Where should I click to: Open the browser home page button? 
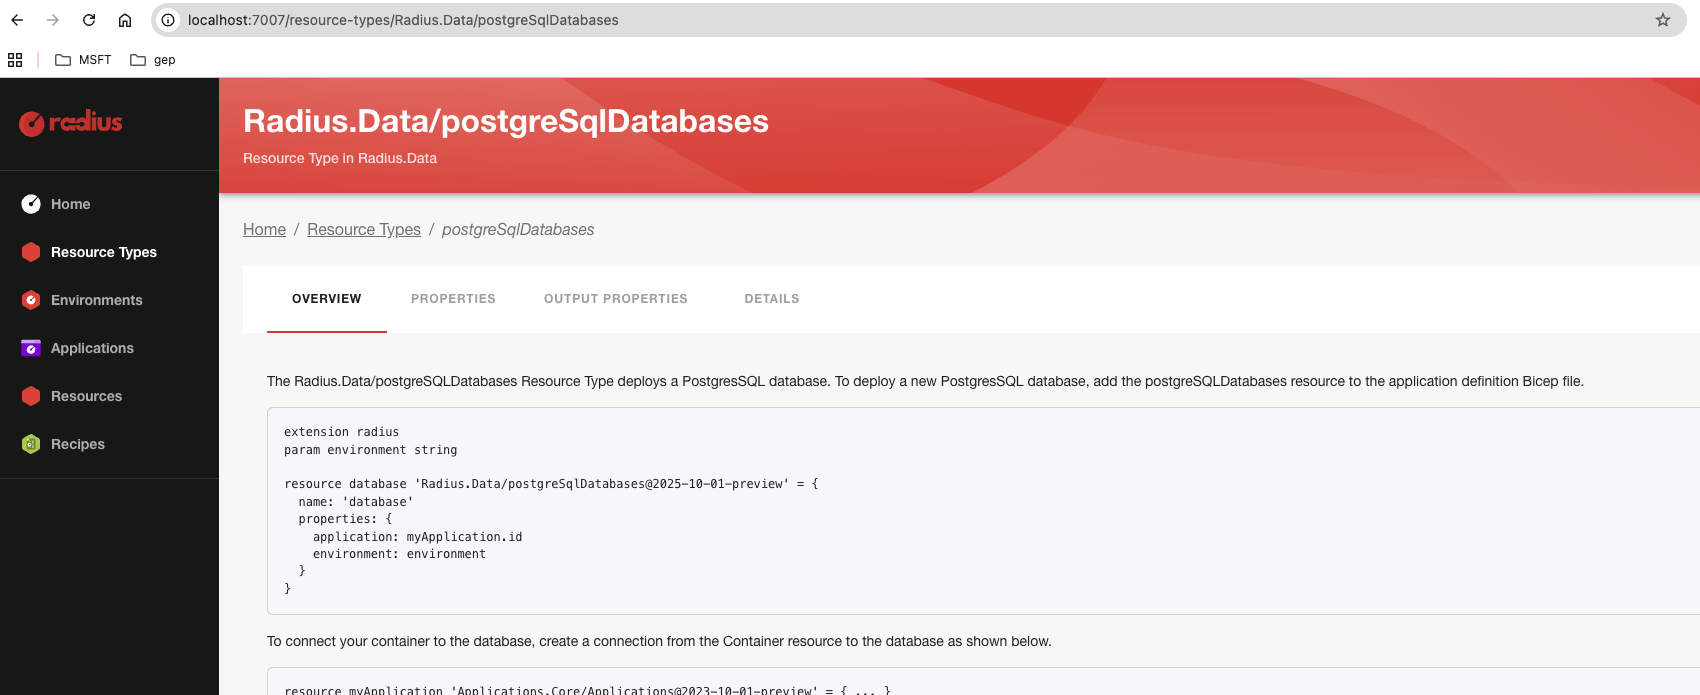point(125,20)
